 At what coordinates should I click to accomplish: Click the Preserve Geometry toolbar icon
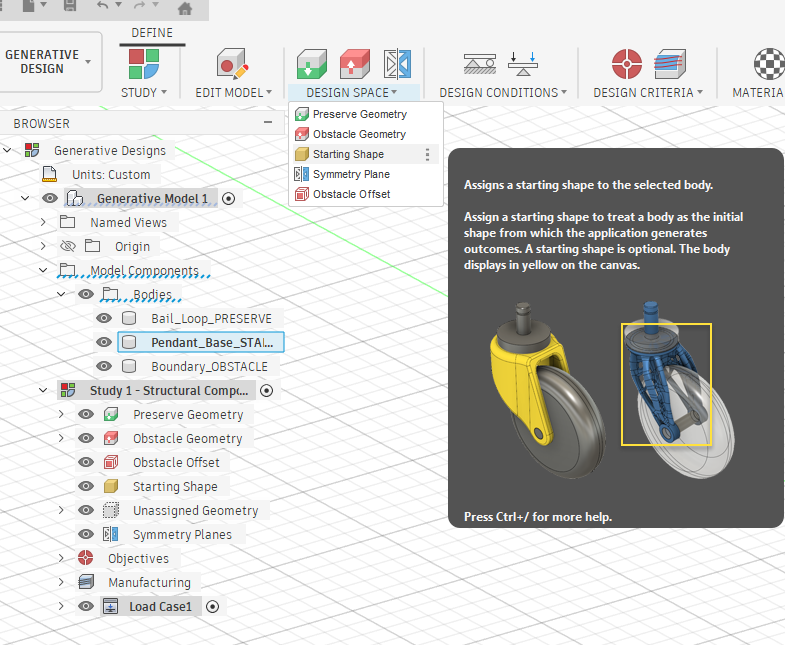point(311,64)
